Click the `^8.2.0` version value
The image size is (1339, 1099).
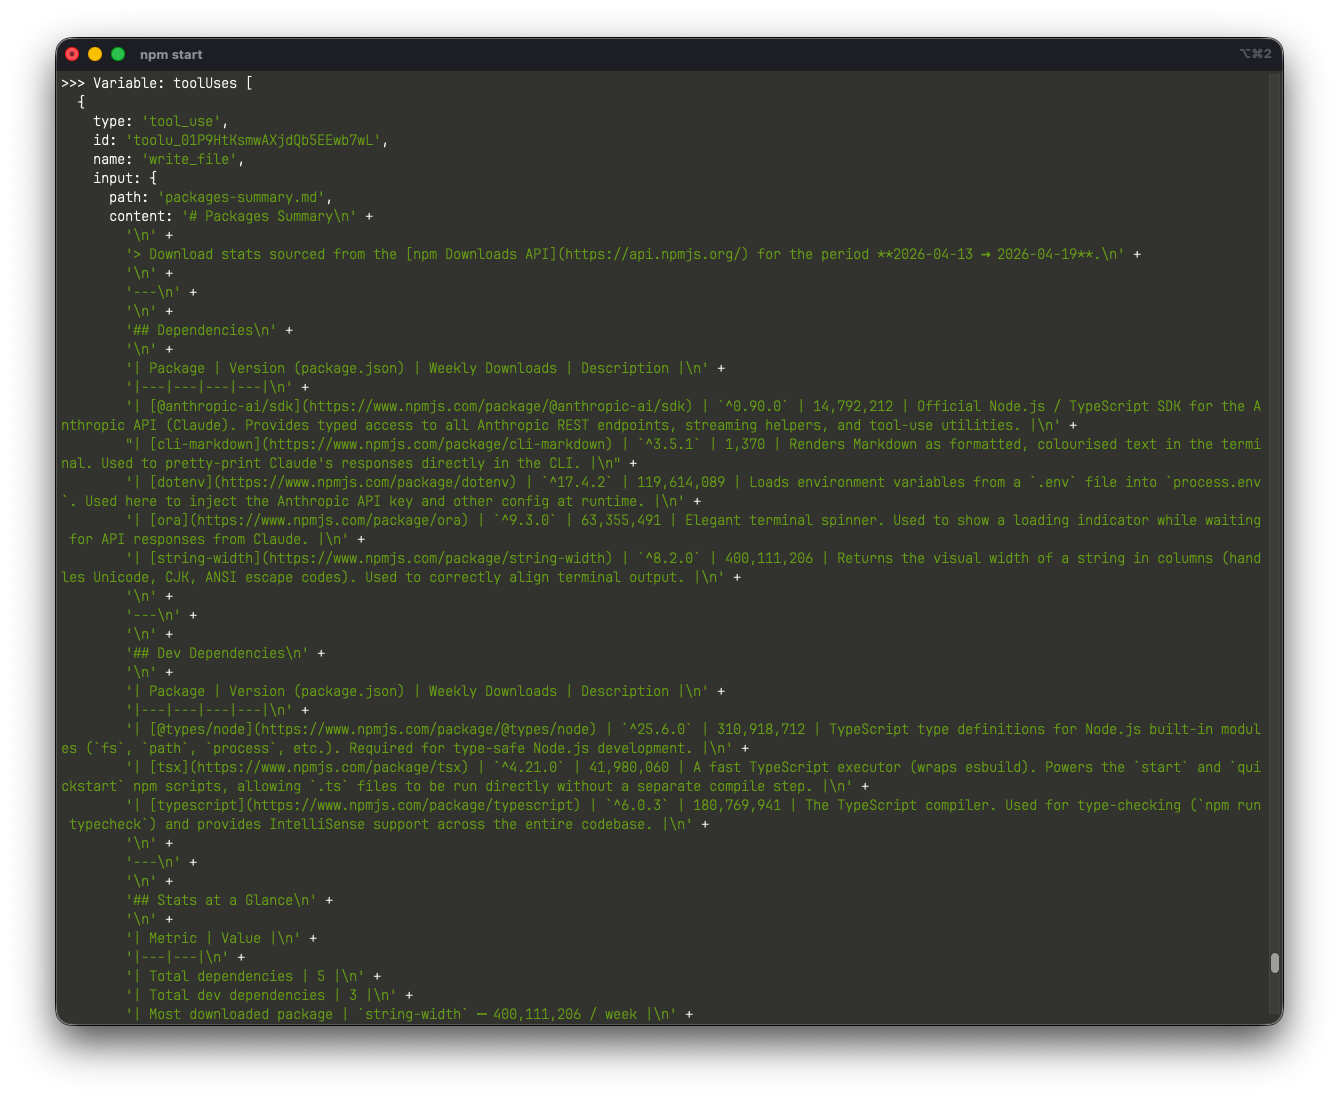point(669,558)
